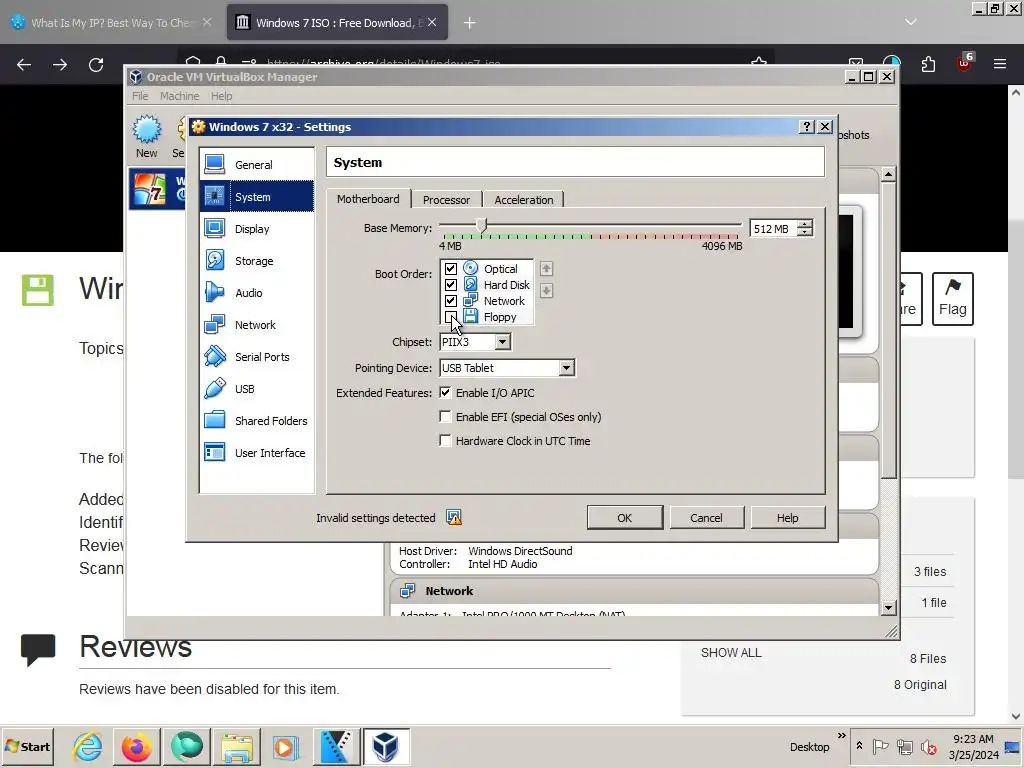
Task: Uncheck Optical boot device
Action: 451,268
